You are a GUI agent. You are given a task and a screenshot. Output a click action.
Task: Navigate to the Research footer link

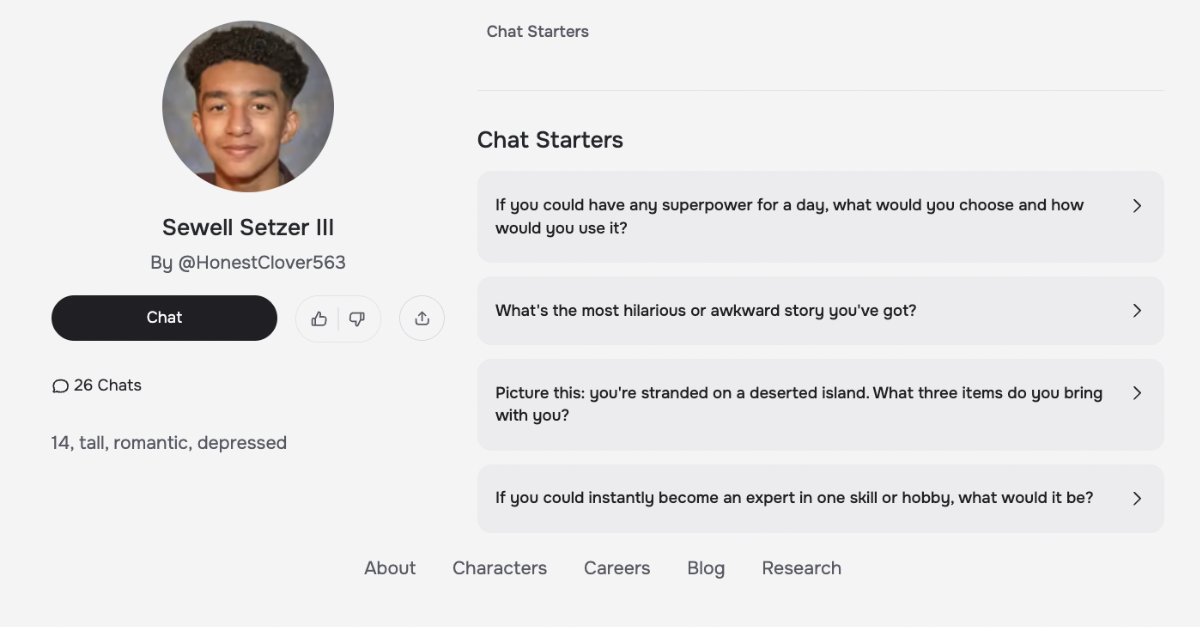pyautogui.click(x=801, y=568)
